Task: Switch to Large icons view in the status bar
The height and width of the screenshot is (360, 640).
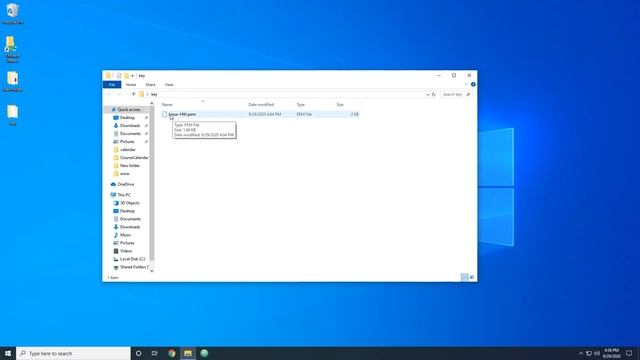Action: (x=472, y=278)
